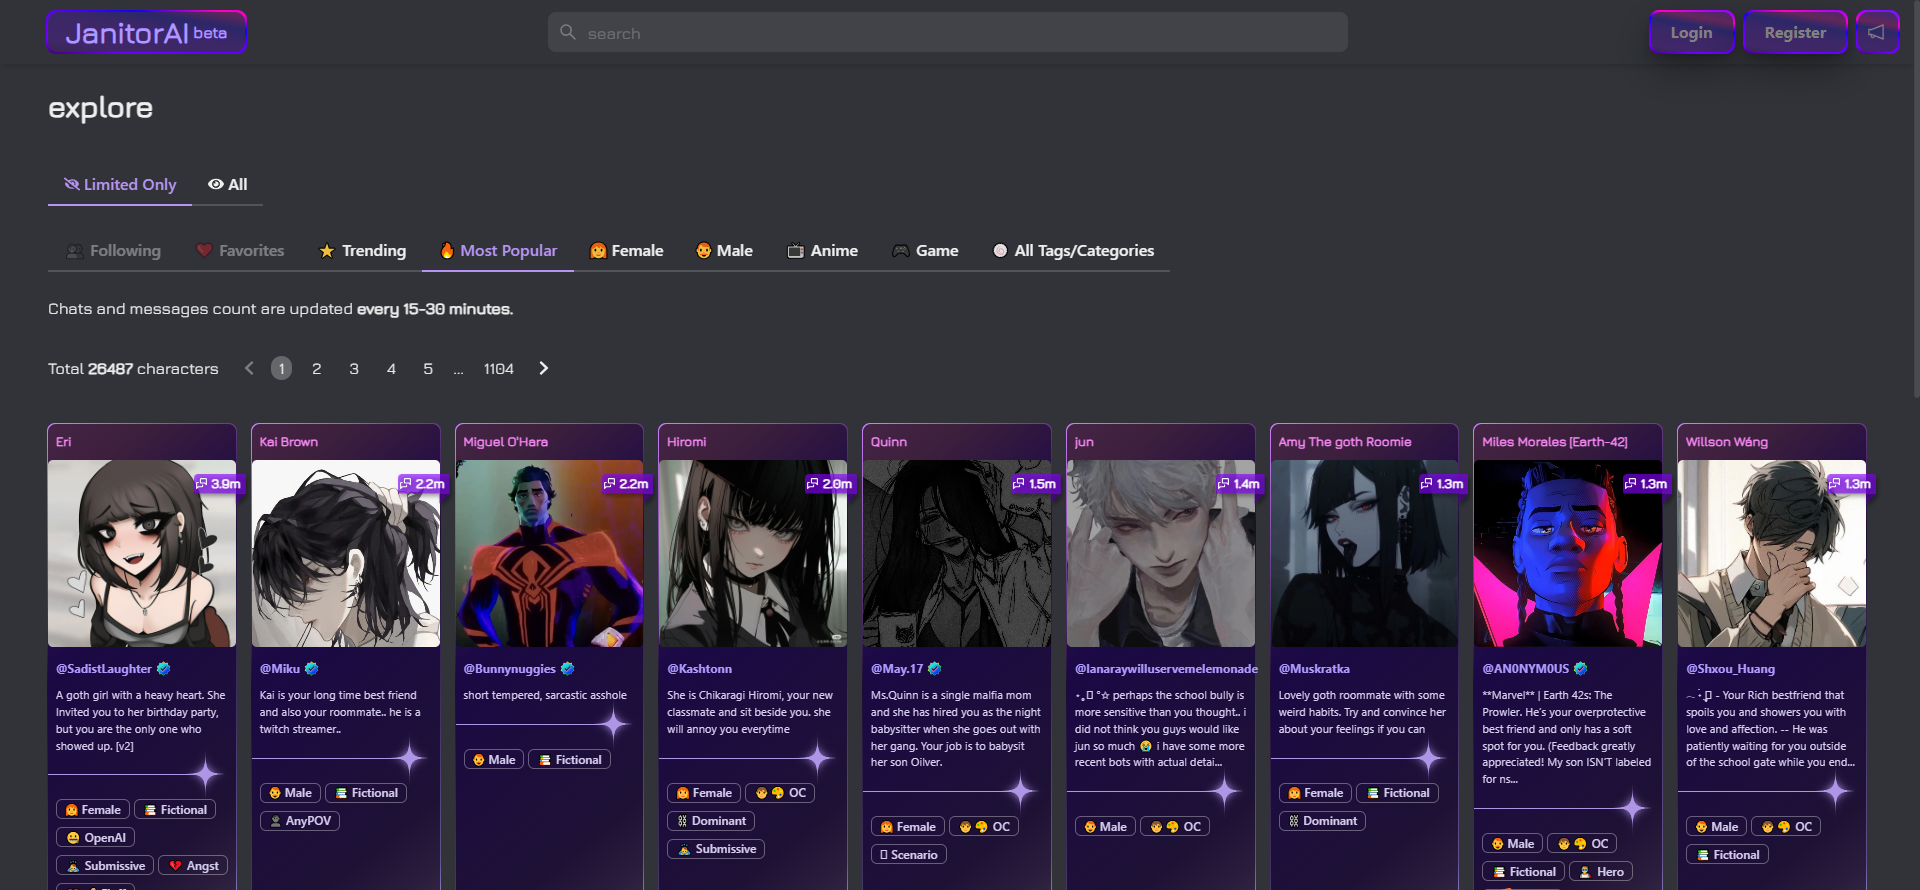Open the Anime tab
Viewport: 1920px width, 890px height.
(822, 251)
